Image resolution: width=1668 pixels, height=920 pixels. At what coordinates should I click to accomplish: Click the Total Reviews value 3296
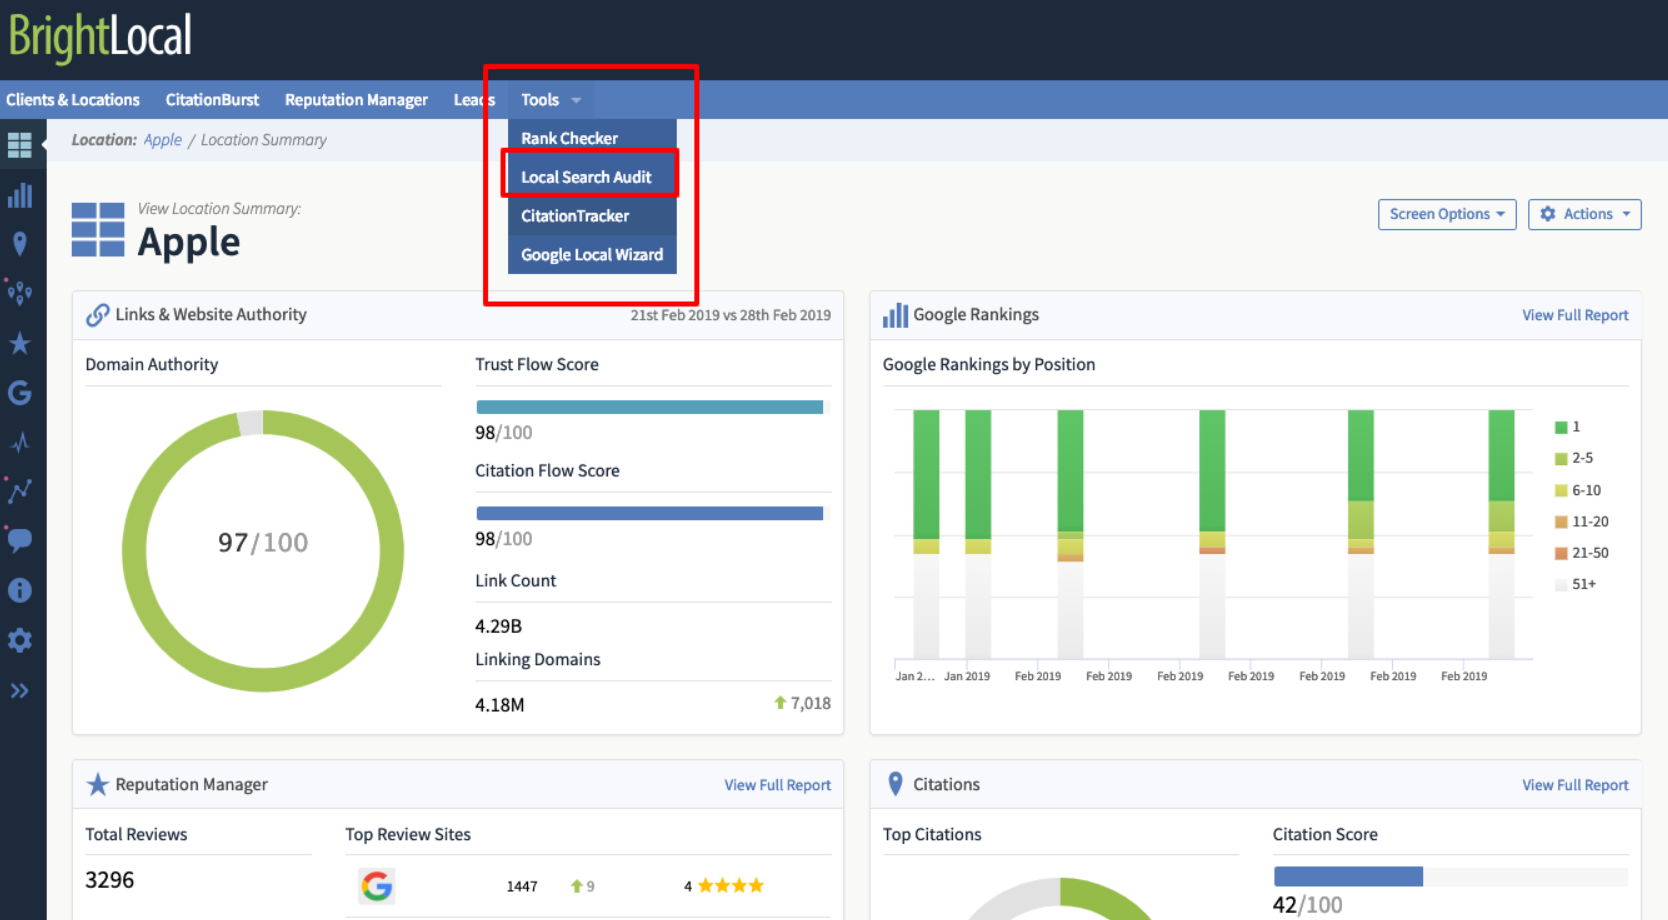coord(110,880)
